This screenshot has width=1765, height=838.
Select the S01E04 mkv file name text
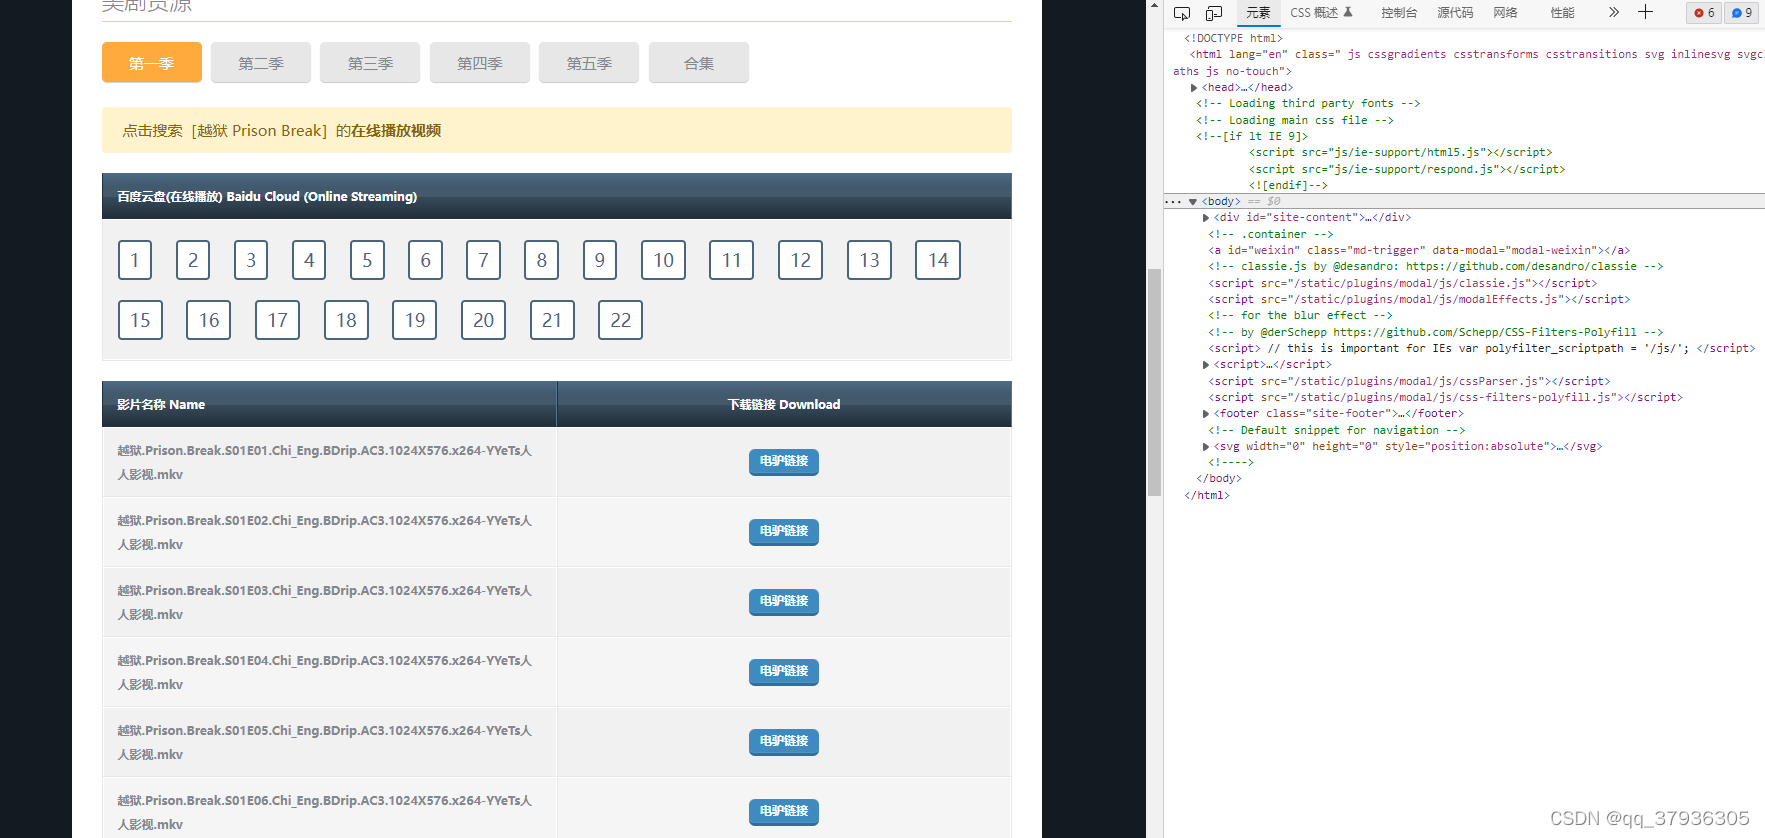(x=324, y=672)
